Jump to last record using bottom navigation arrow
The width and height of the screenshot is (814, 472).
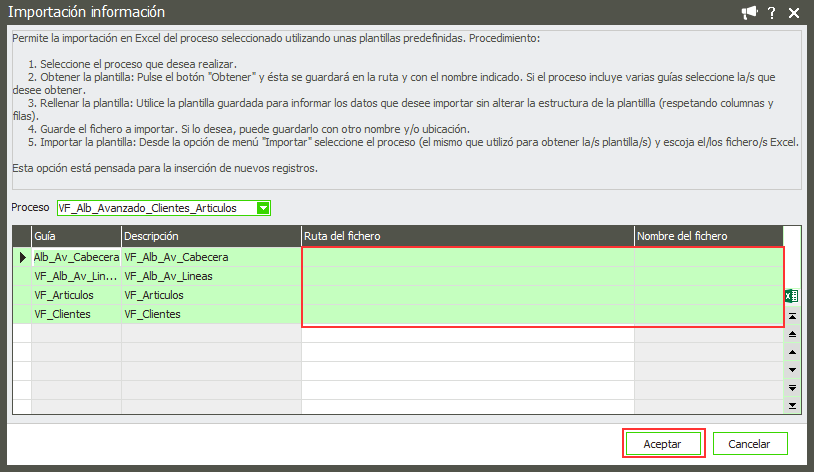(x=793, y=406)
